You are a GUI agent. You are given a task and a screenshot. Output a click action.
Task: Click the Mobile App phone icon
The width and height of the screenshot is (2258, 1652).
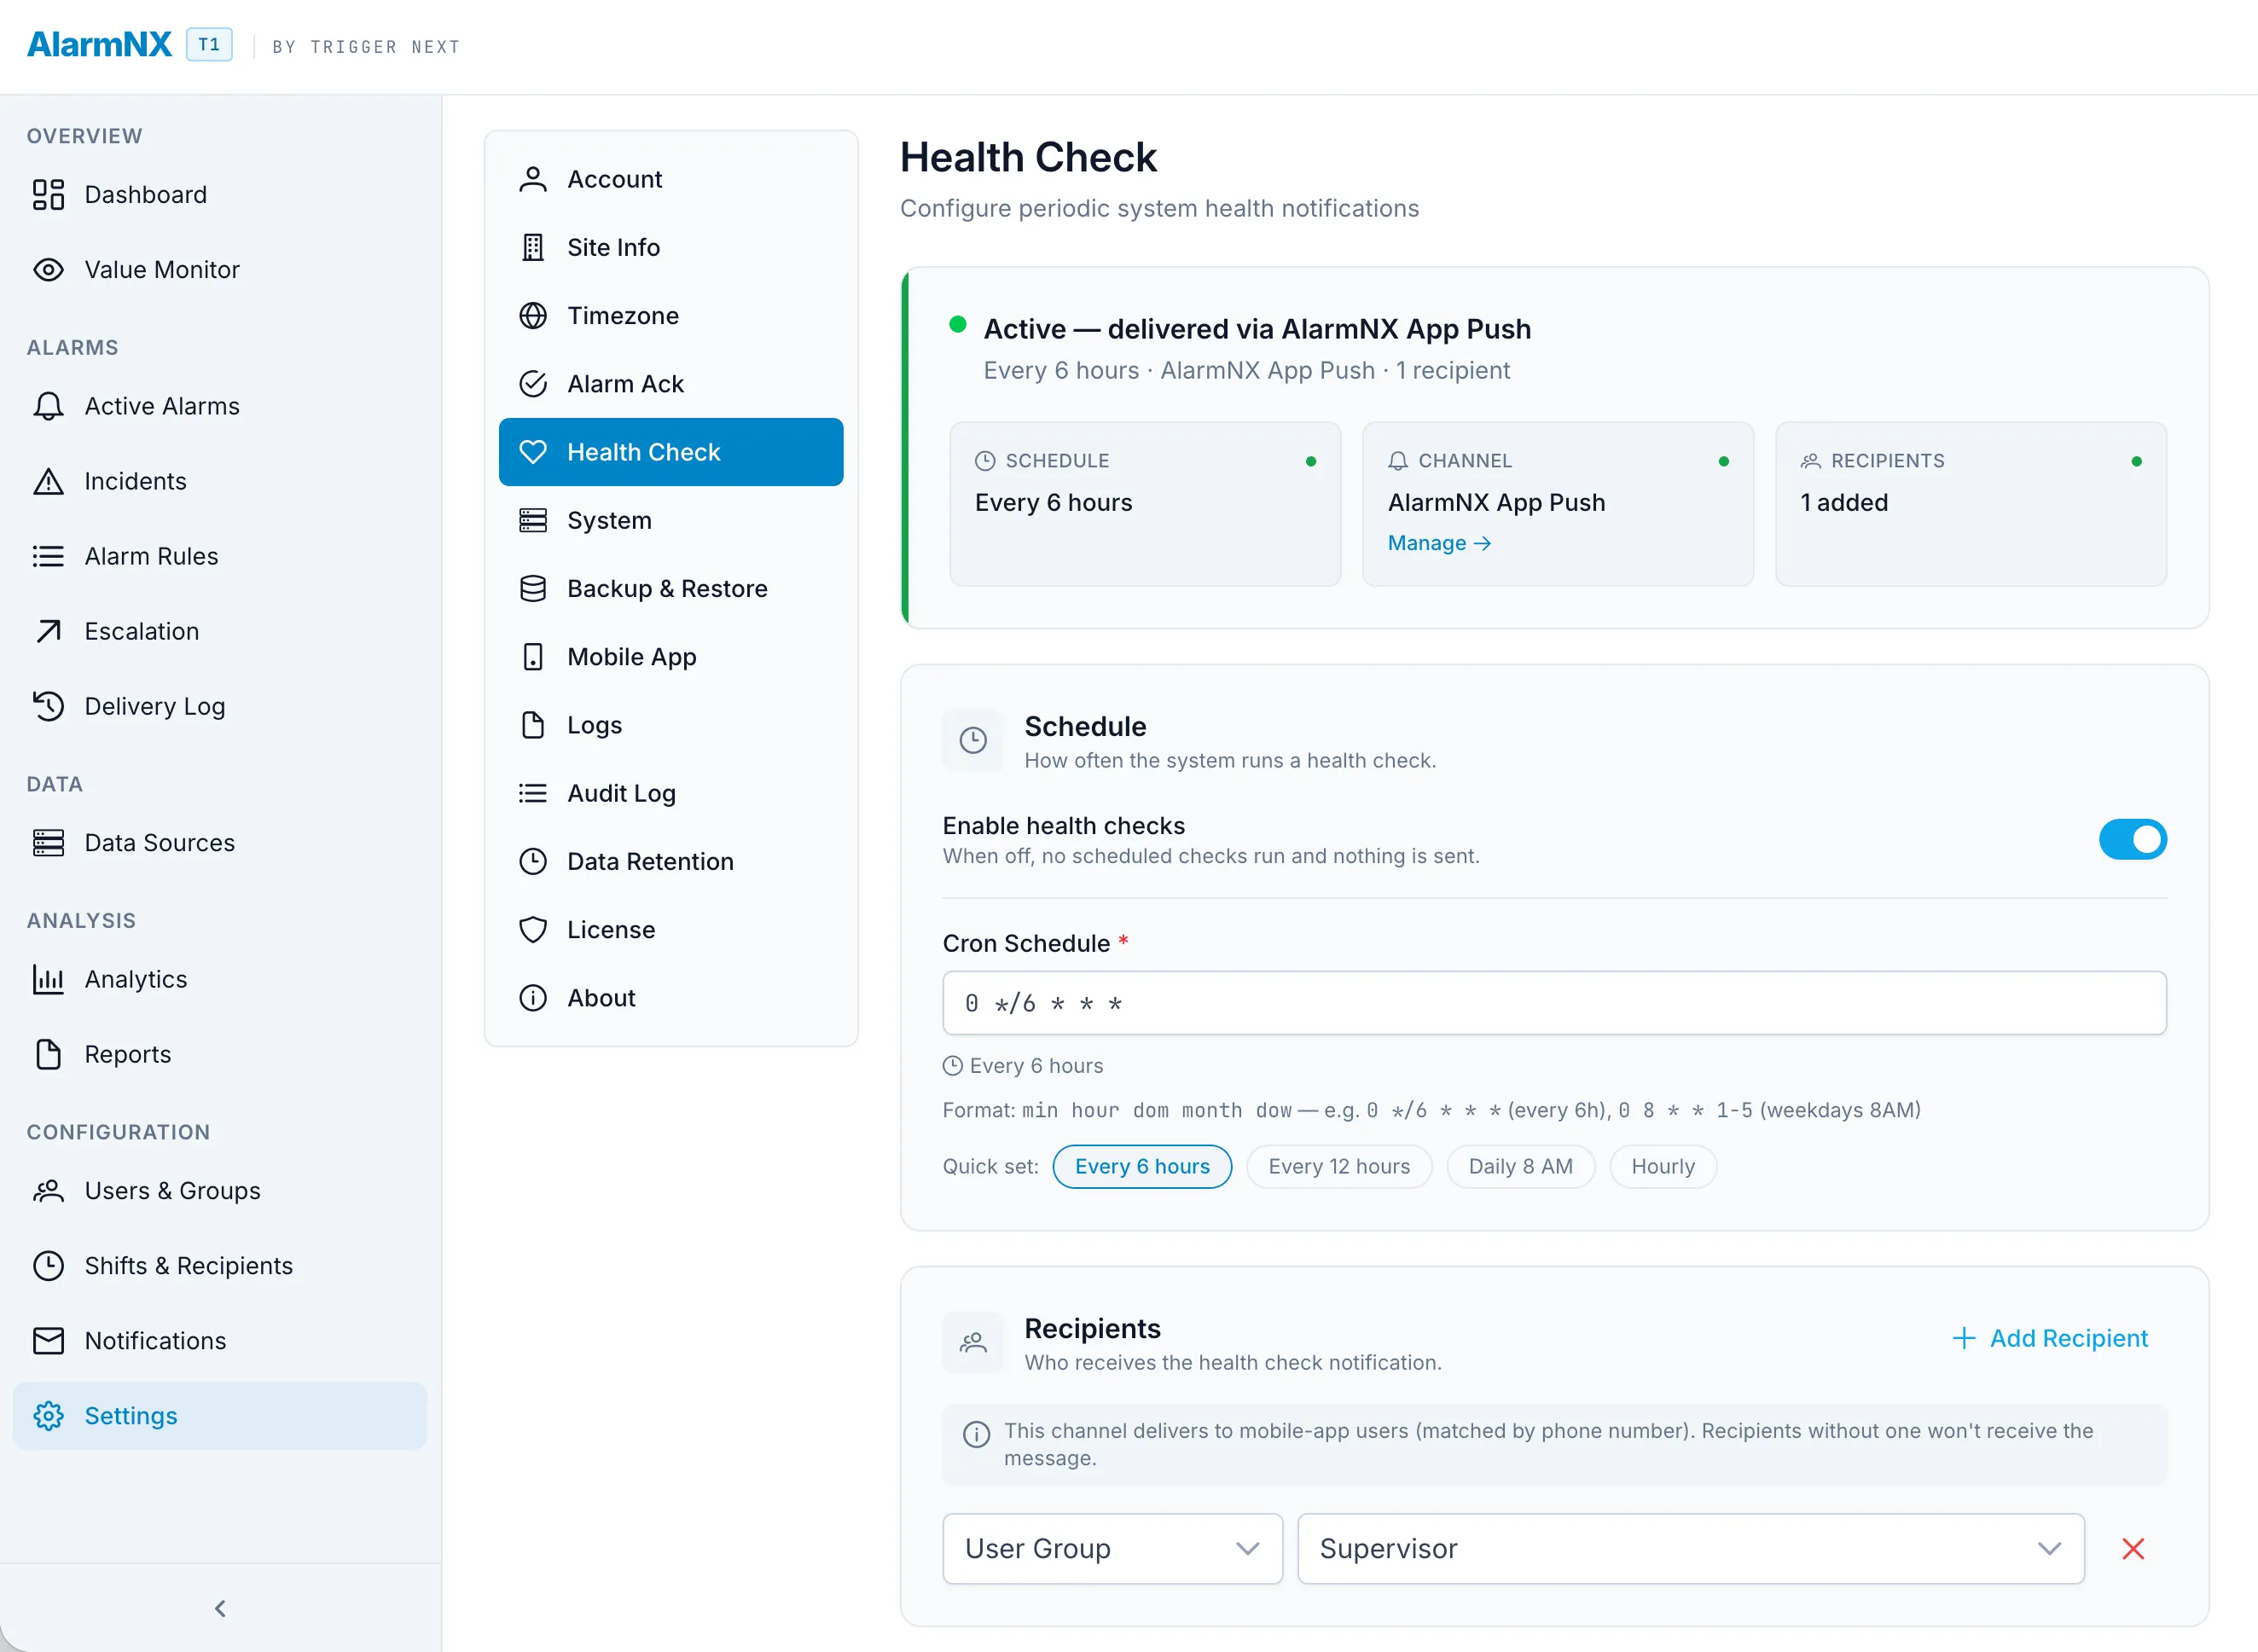click(x=533, y=657)
